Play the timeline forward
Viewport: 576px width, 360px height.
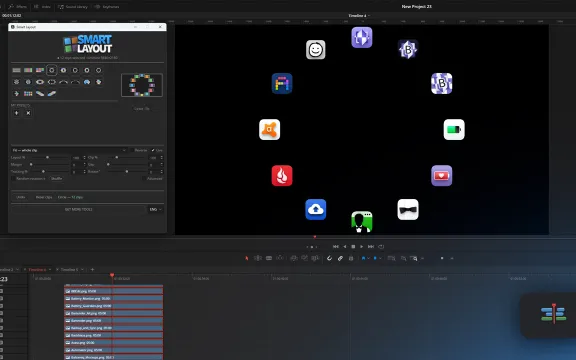pyautogui.click(x=362, y=246)
